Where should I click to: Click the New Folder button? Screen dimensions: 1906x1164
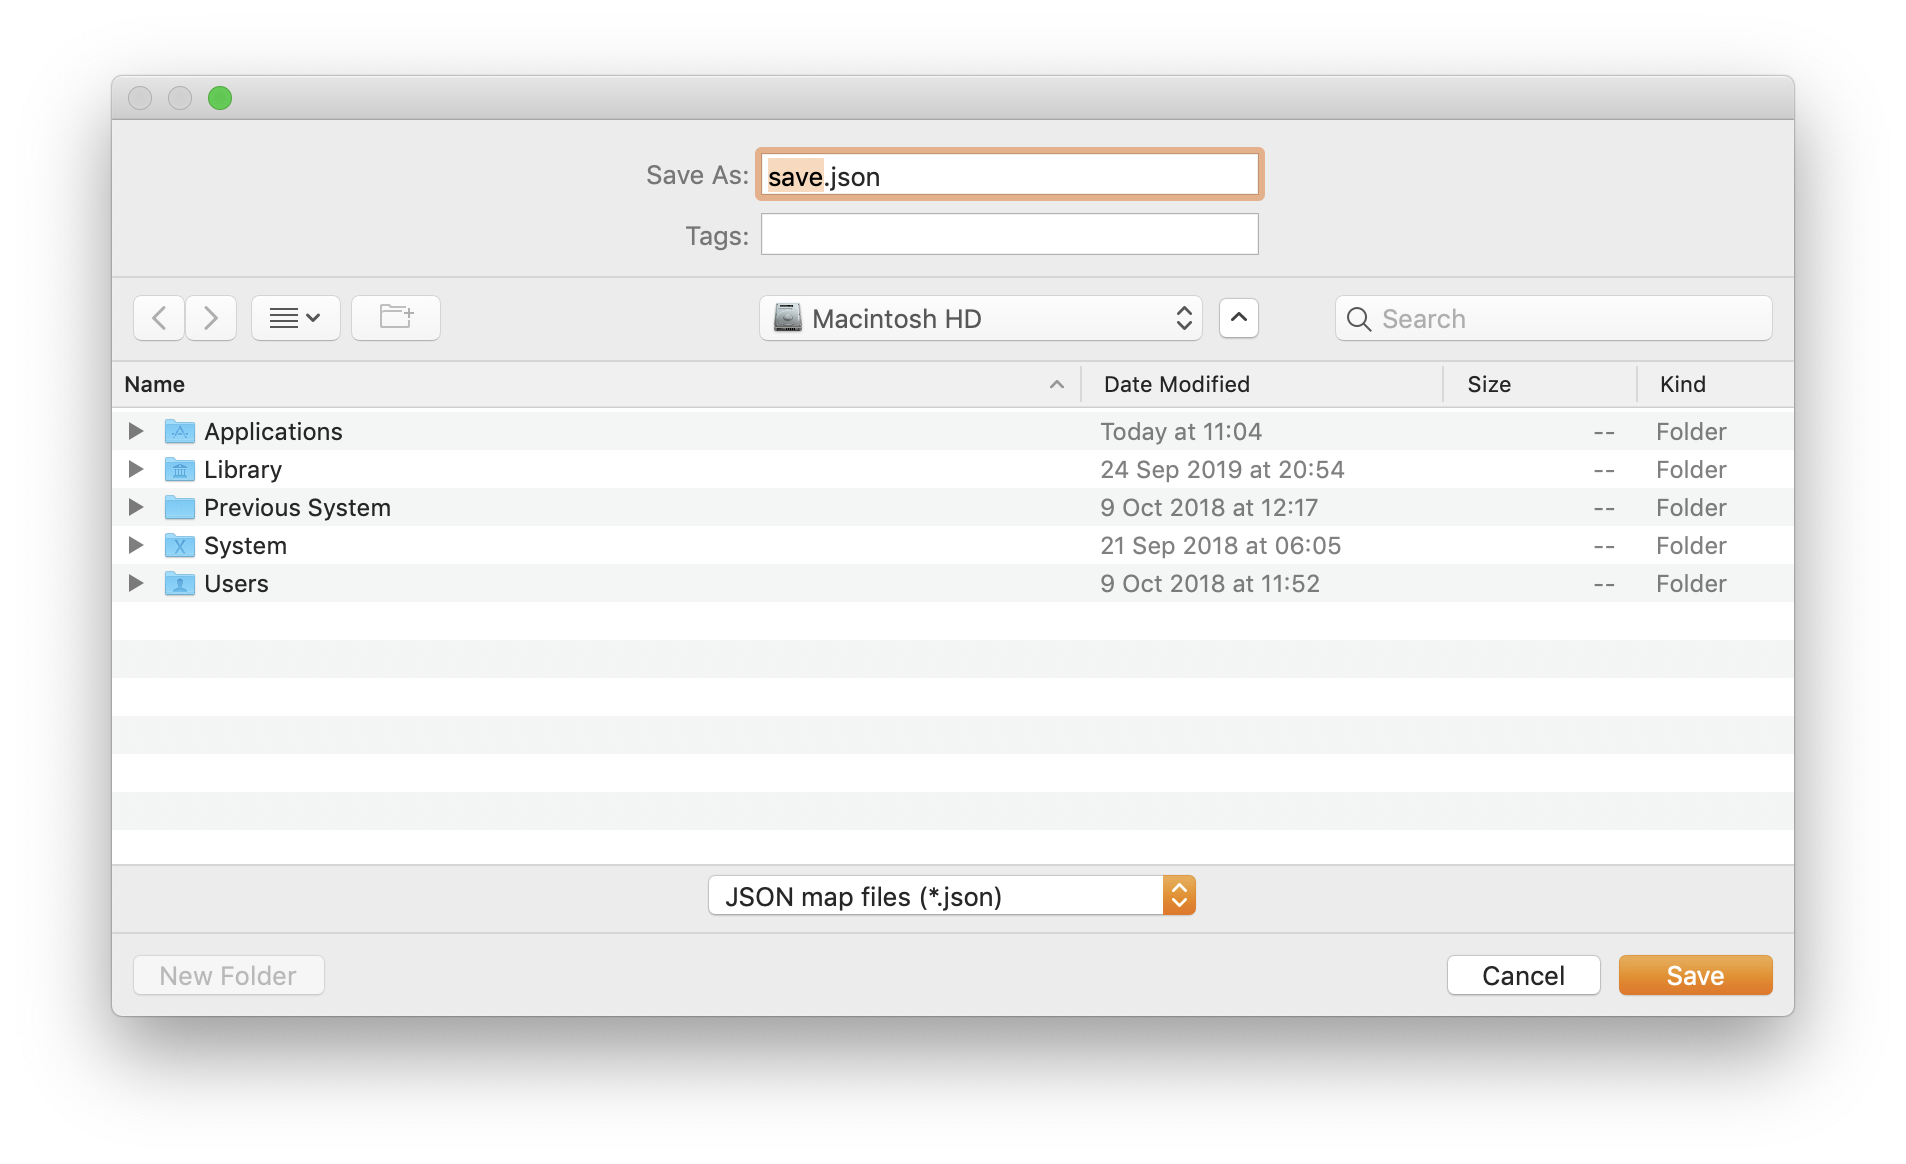tap(228, 975)
